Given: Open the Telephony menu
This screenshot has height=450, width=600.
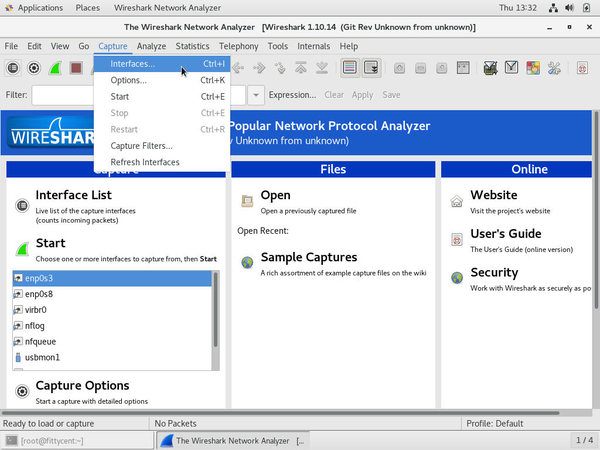Looking at the screenshot, I should tap(239, 46).
